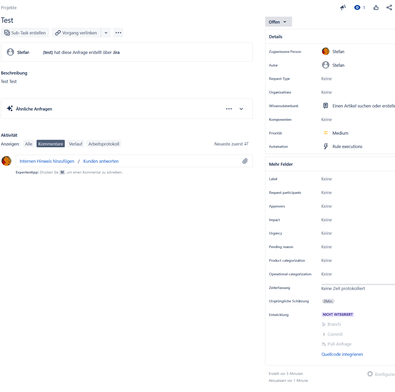This screenshot has height=392, width=395.
Task: Click Vorgang verlinken button
Action: 76,33
